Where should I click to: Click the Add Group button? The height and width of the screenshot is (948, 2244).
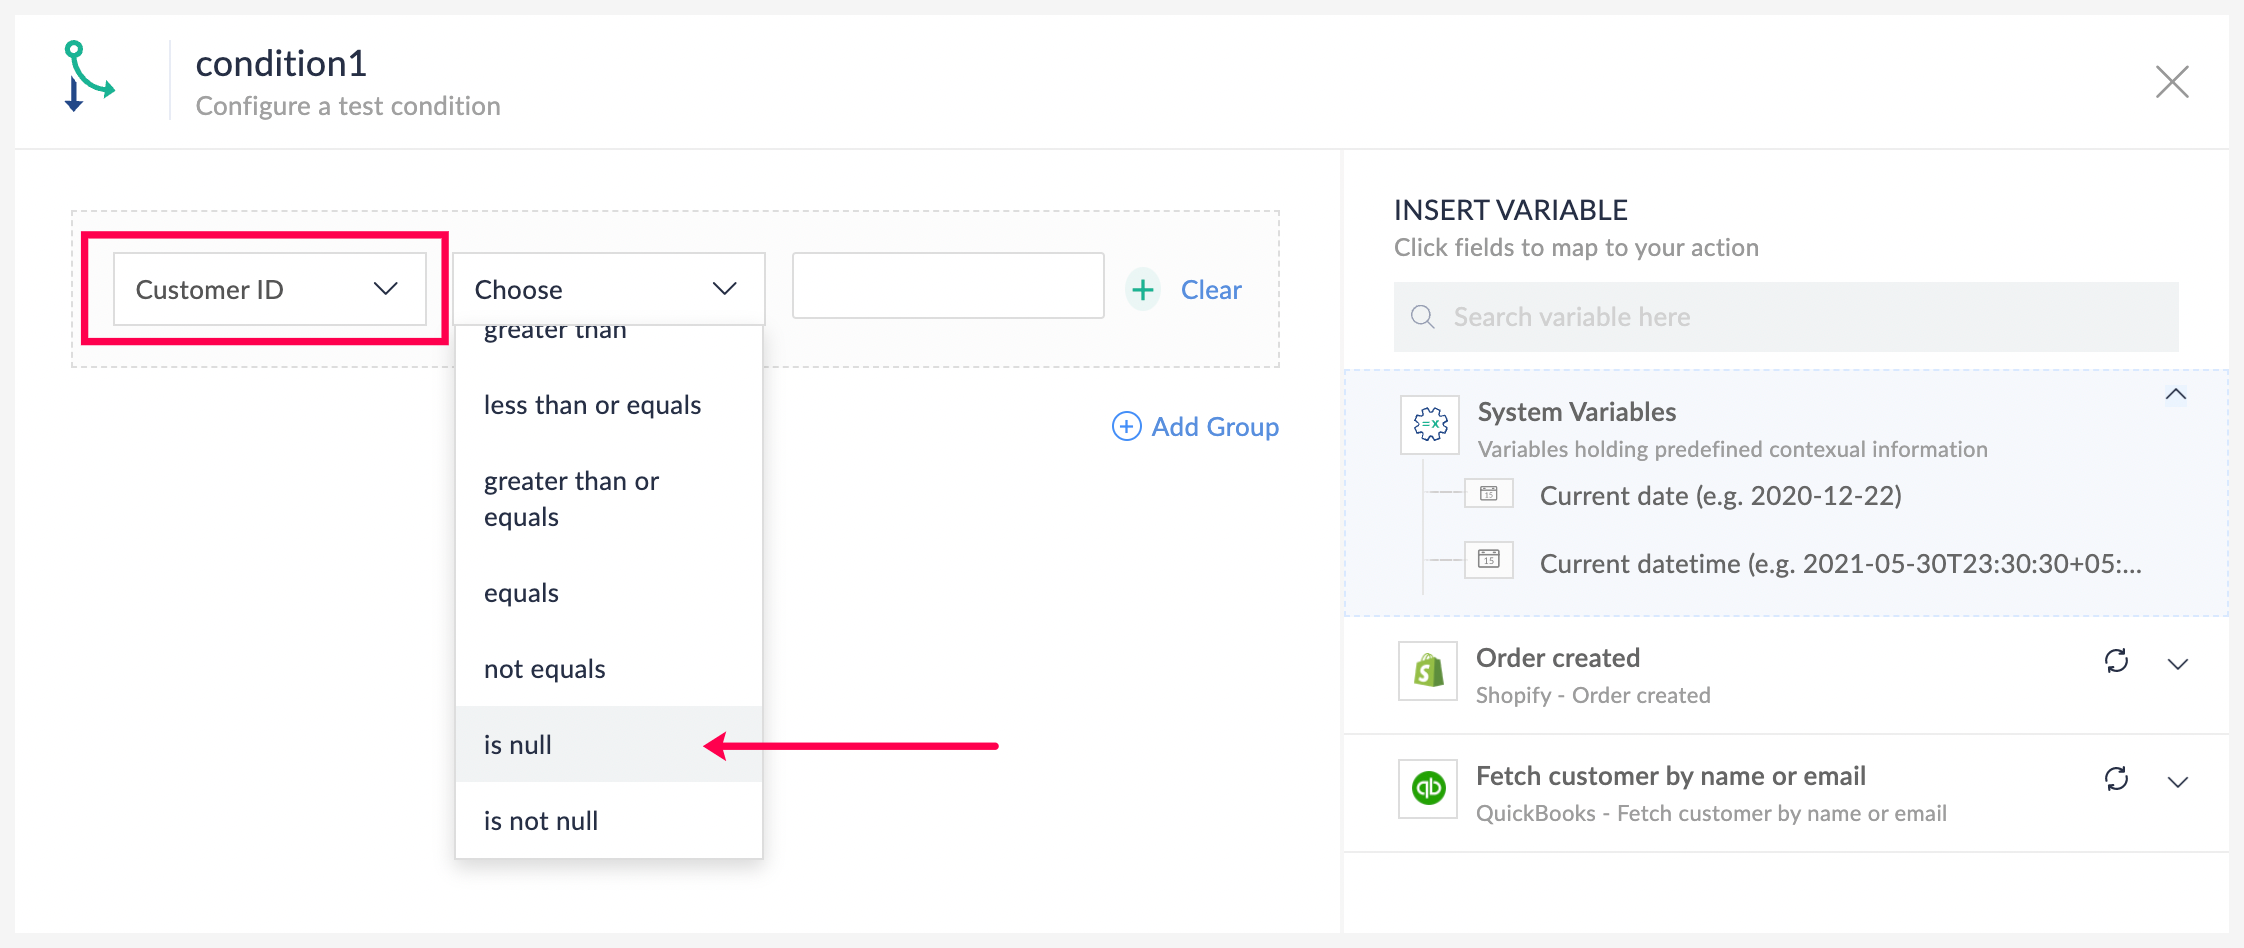(x=1196, y=427)
